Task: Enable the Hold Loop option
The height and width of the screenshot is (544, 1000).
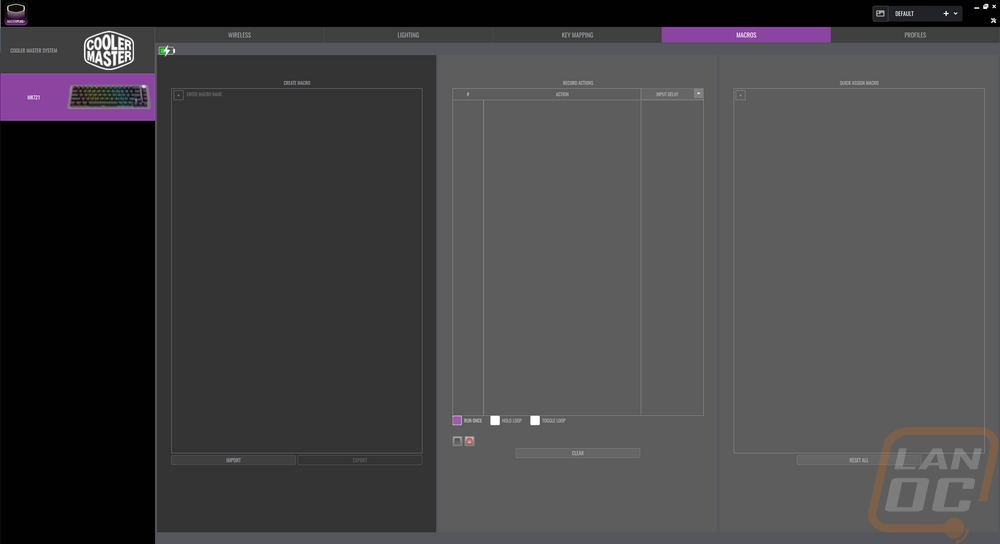Action: [495, 421]
